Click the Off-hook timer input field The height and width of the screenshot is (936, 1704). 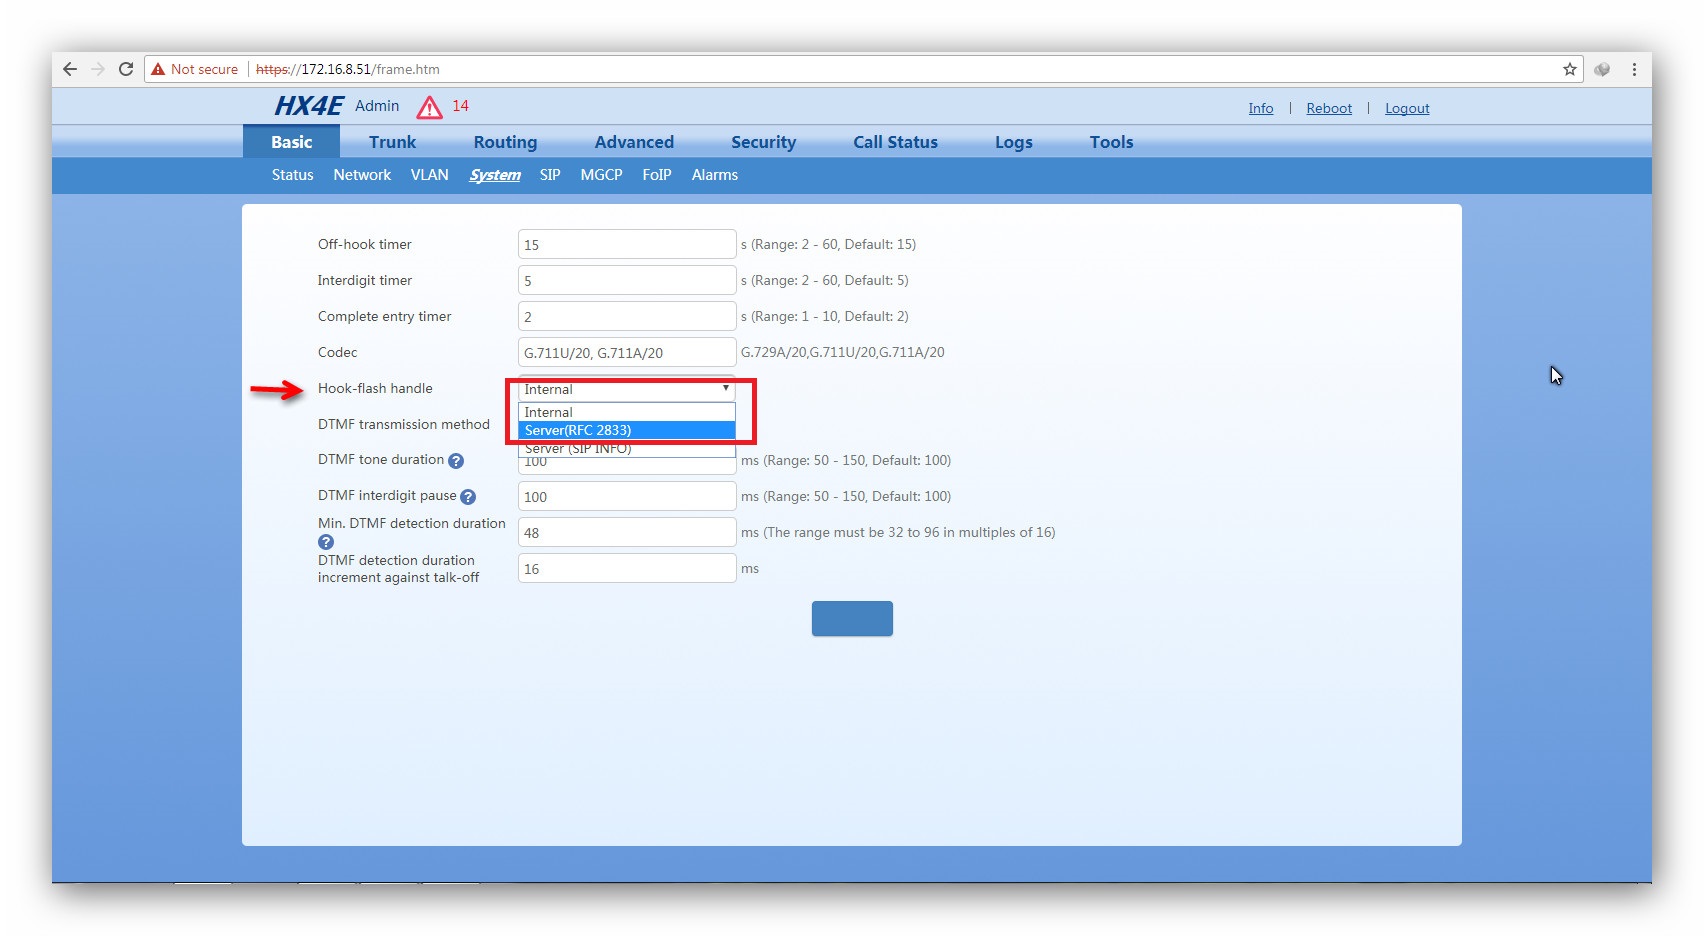click(626, 245)
